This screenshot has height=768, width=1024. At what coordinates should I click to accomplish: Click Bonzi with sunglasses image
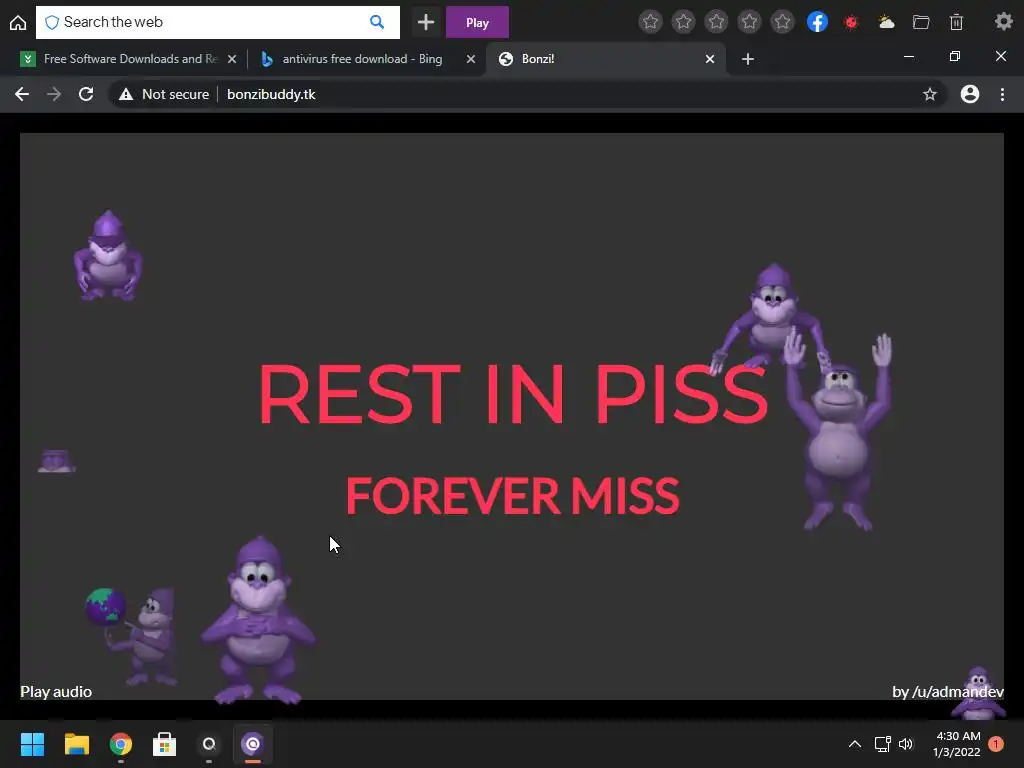pos(108,255)
